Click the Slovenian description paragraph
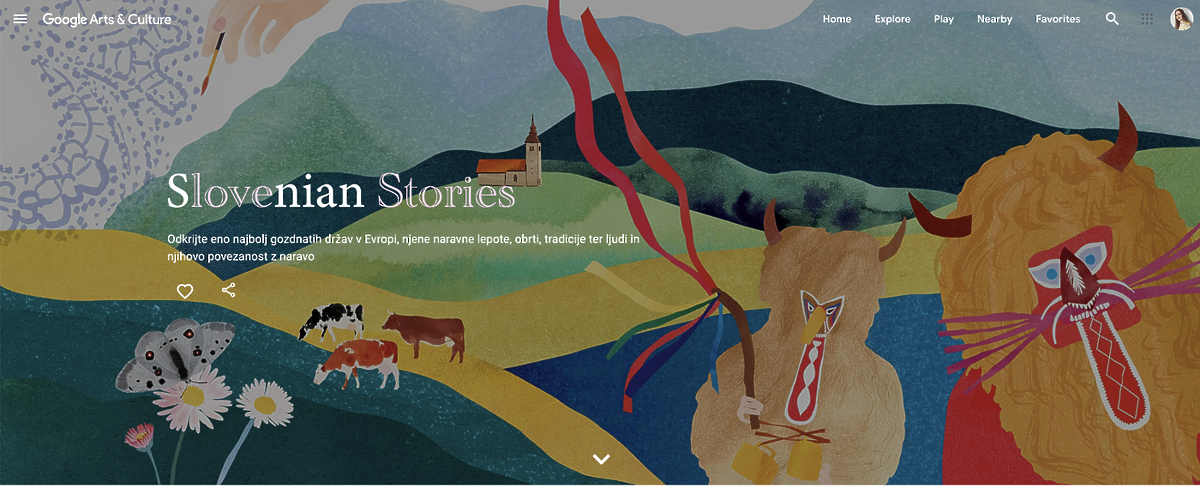Screen dimensions: 1200x488 (x=403, y=248)
